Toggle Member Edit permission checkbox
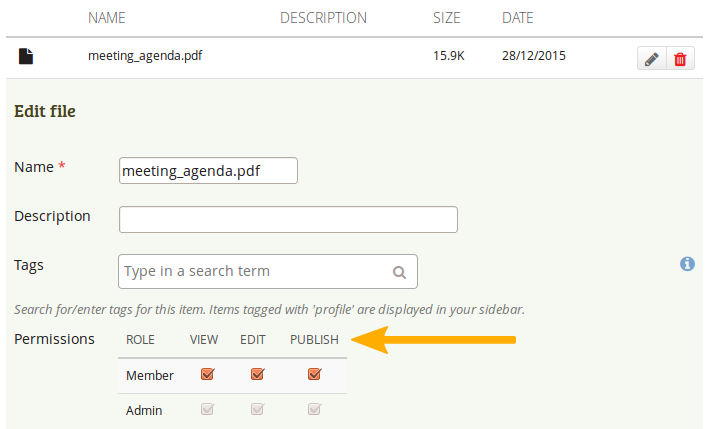Screen dimensions: 711x429 tap(257, 375)
